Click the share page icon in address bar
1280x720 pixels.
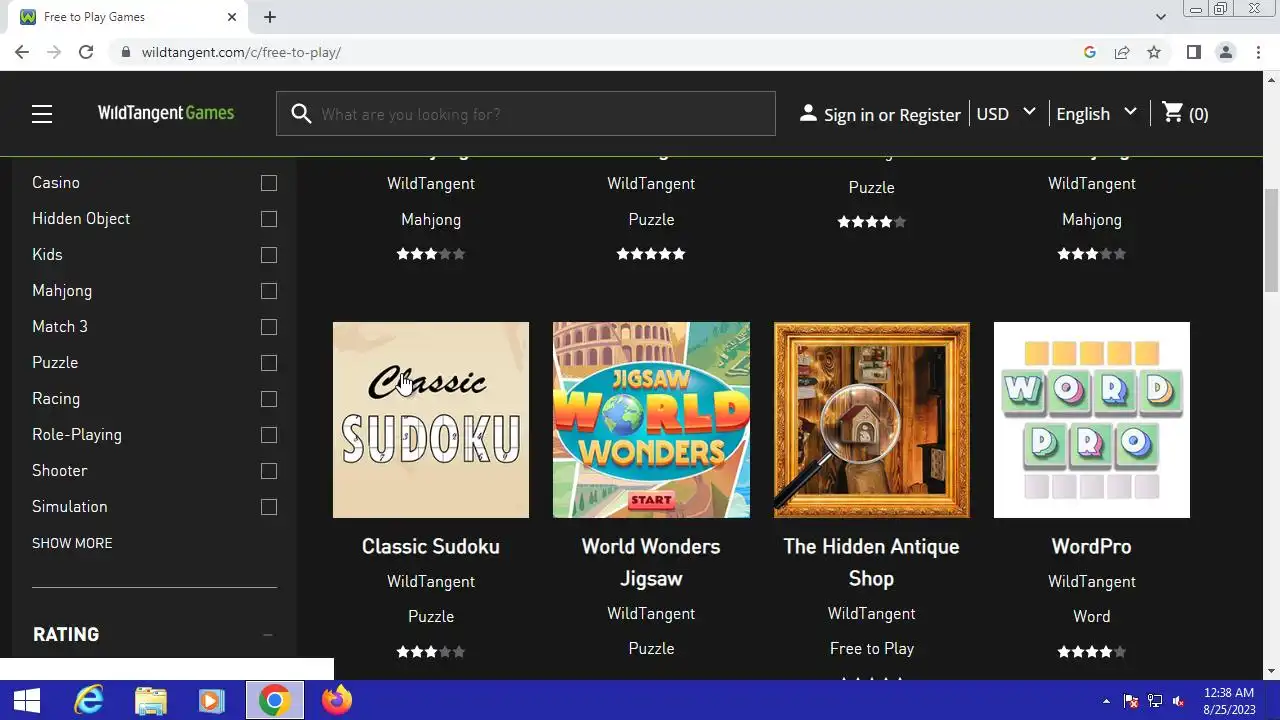coord(1122,52)
